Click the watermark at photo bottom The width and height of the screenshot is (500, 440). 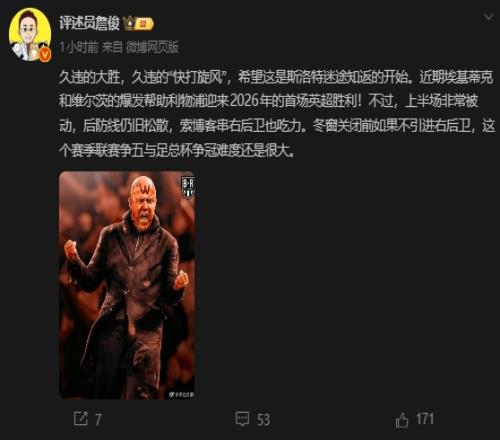(x=181, y=395)
